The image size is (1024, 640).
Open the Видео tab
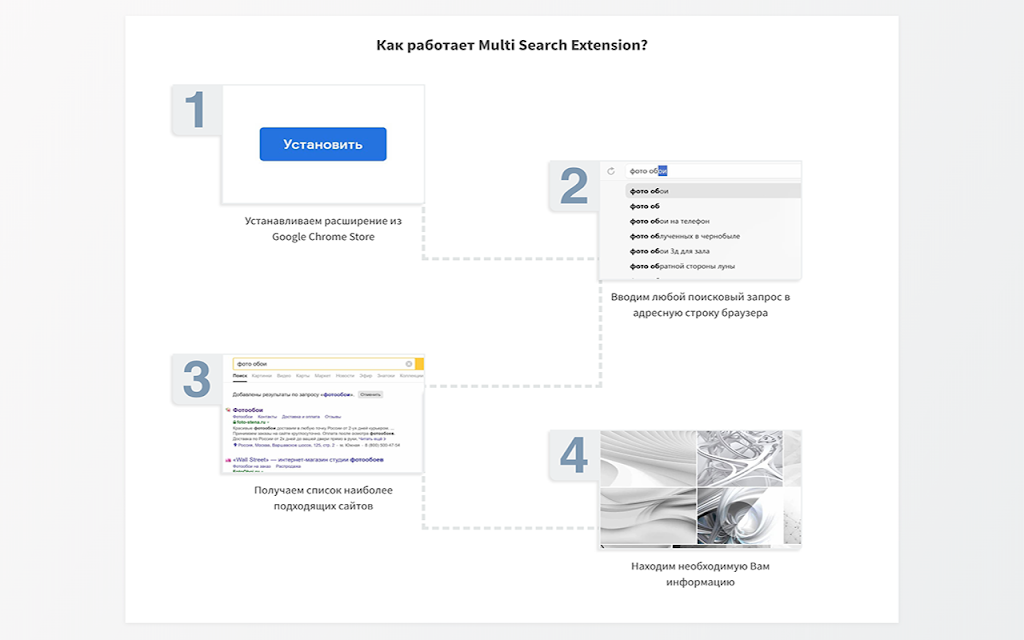284,376
